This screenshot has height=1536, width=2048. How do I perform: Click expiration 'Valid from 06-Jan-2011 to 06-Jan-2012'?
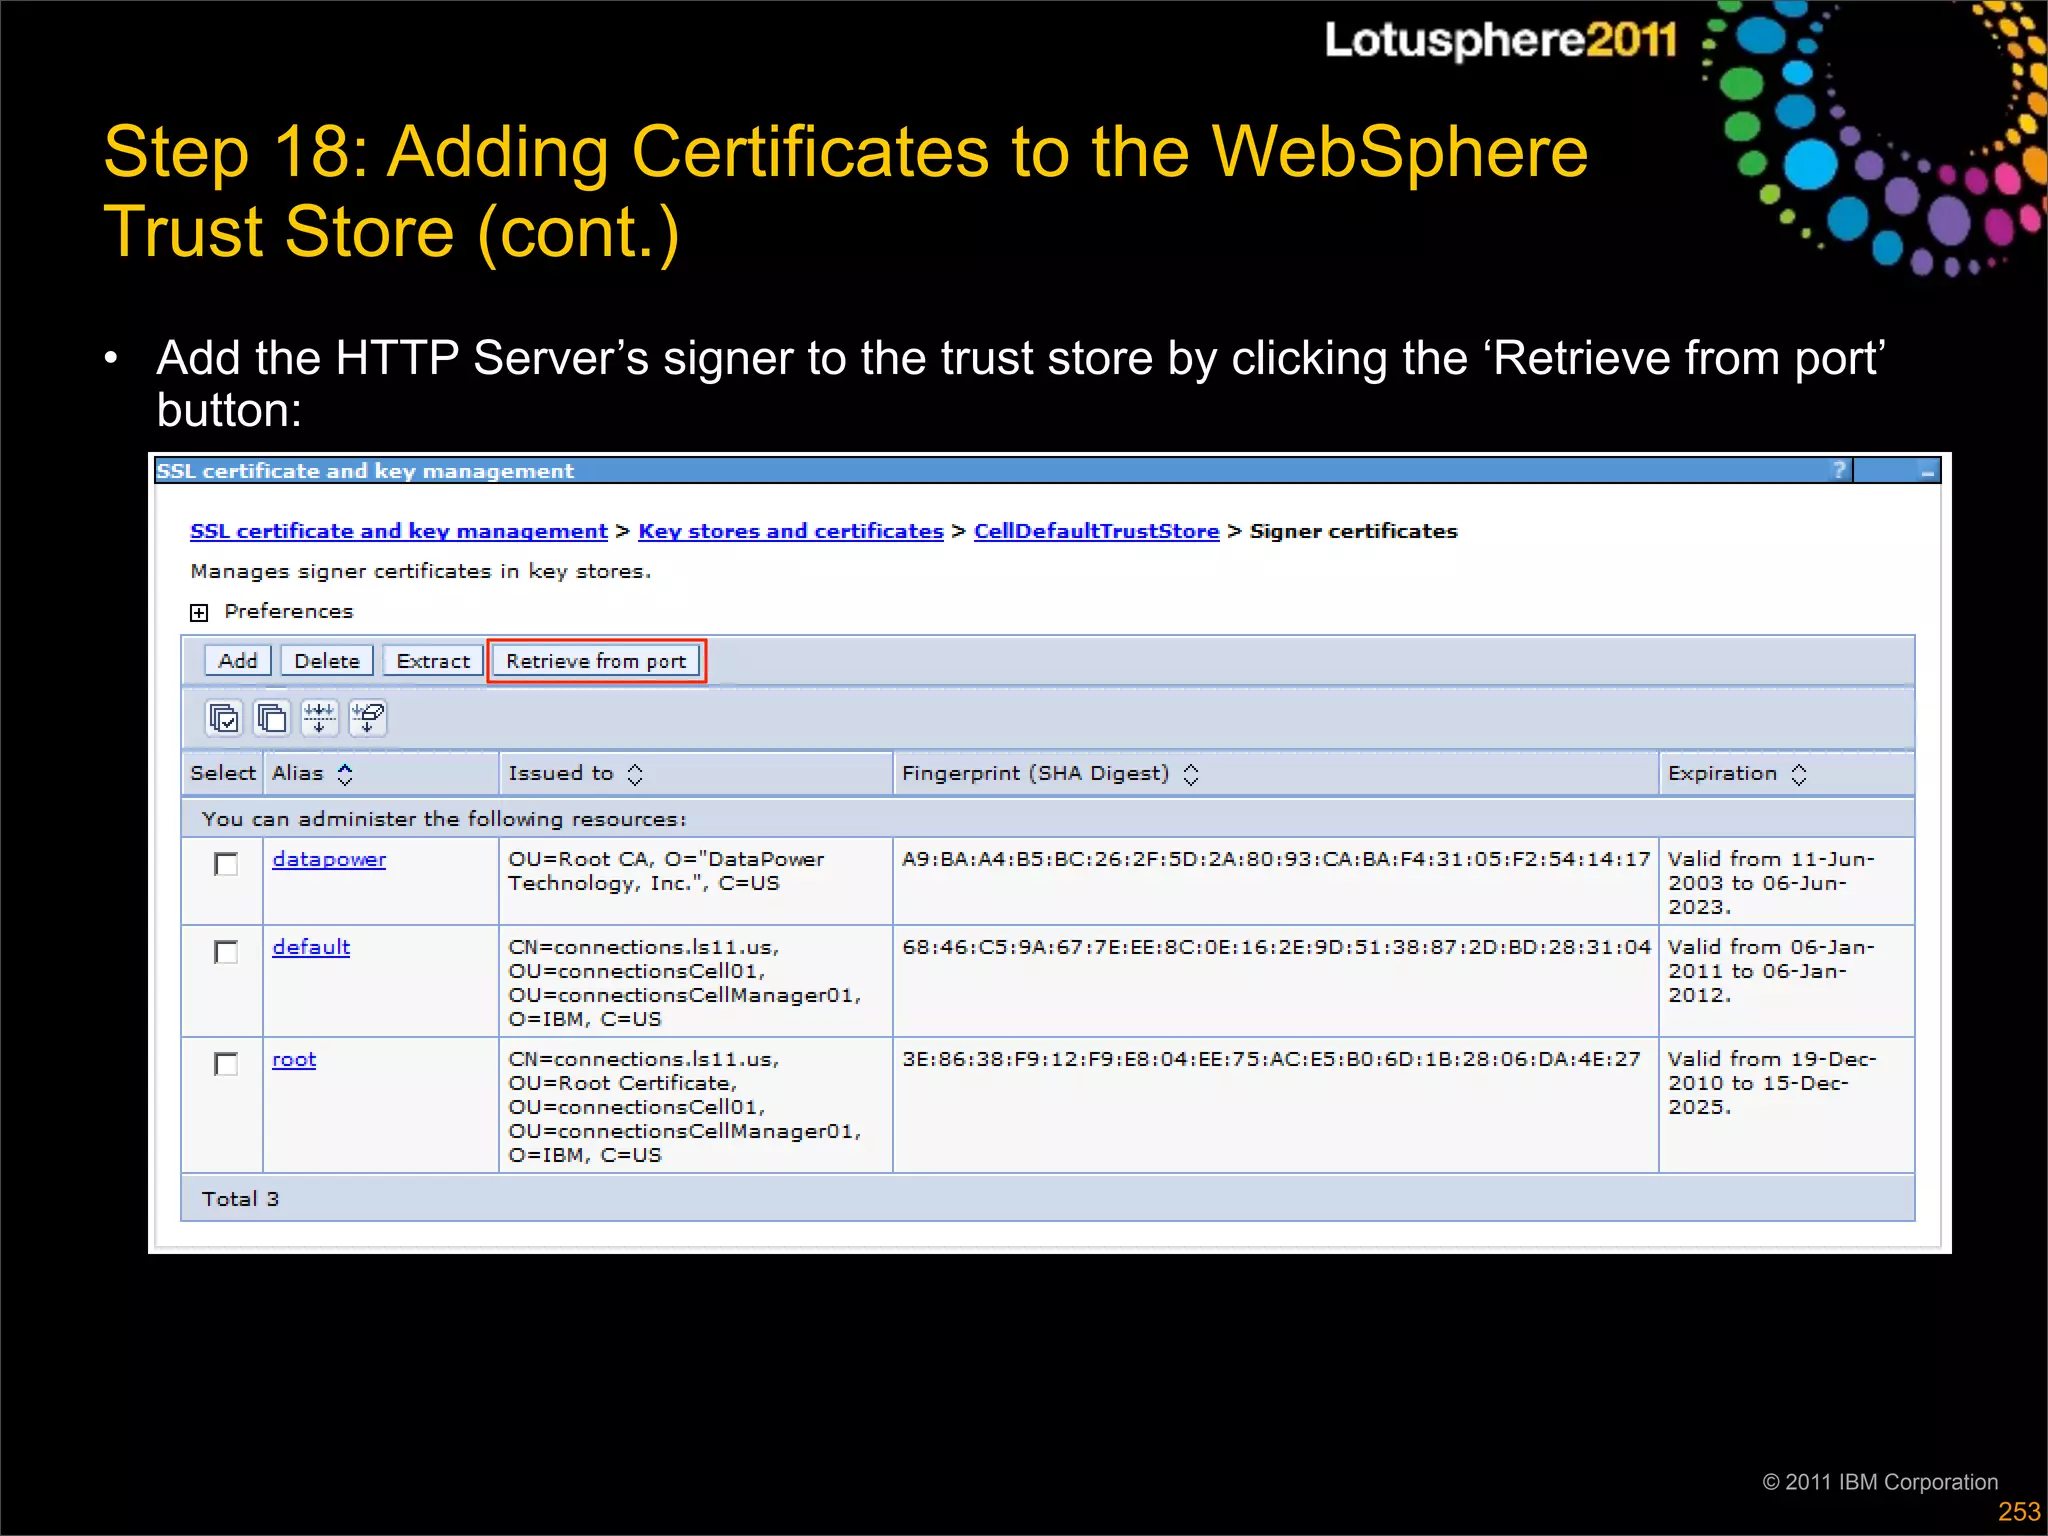click(x=1771, y=971)
